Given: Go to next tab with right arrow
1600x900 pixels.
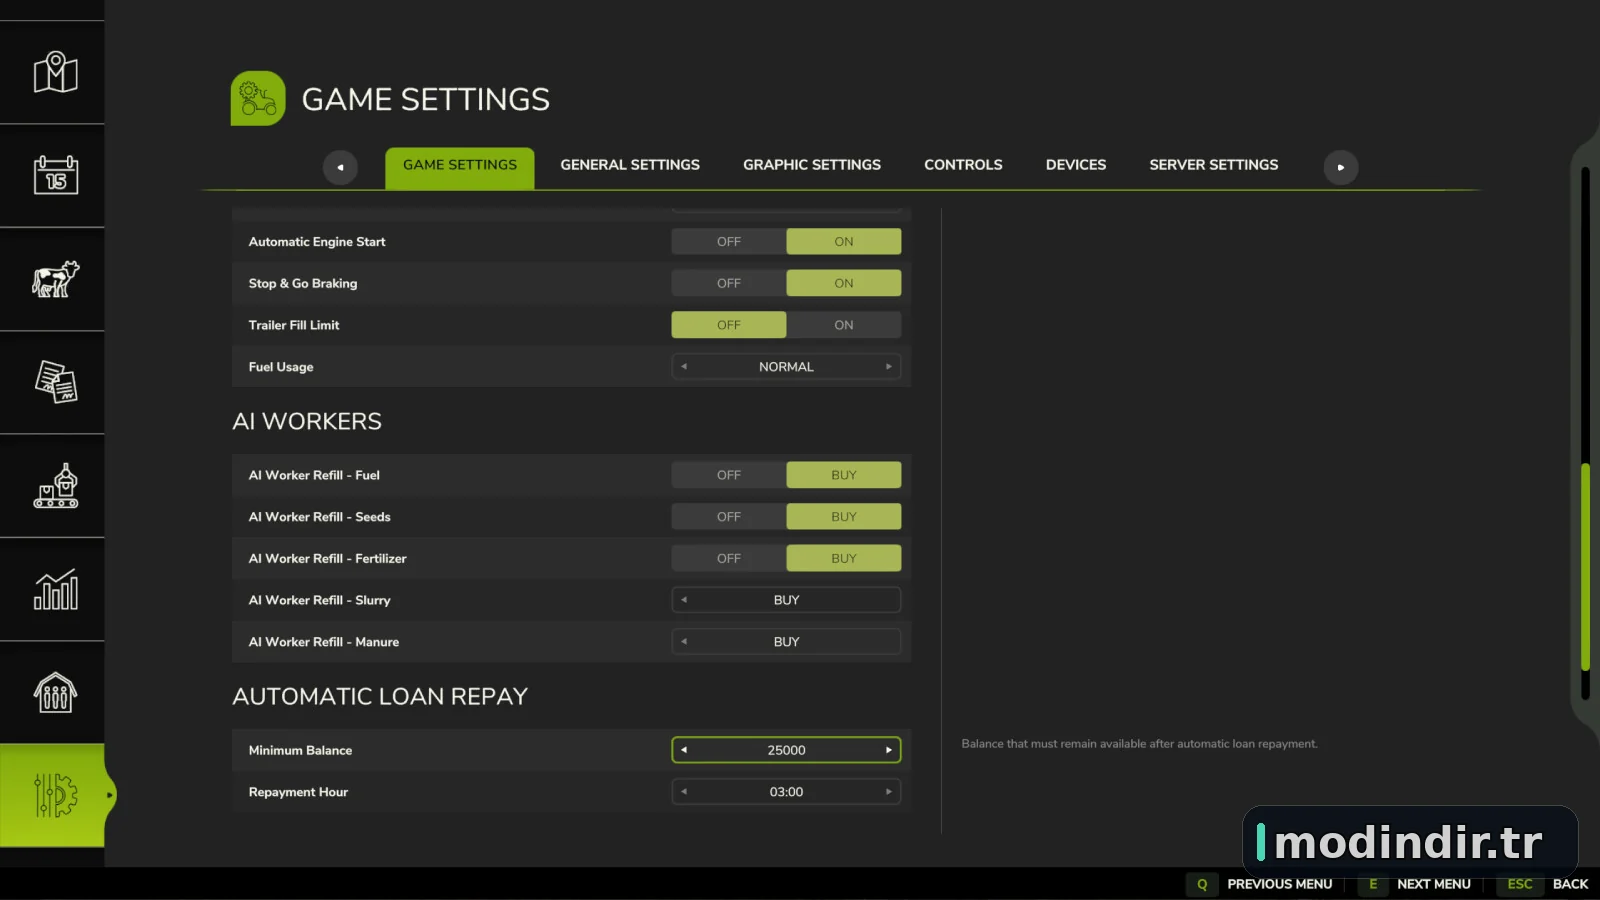Looking at the screenshot, I should [1341, 167].
